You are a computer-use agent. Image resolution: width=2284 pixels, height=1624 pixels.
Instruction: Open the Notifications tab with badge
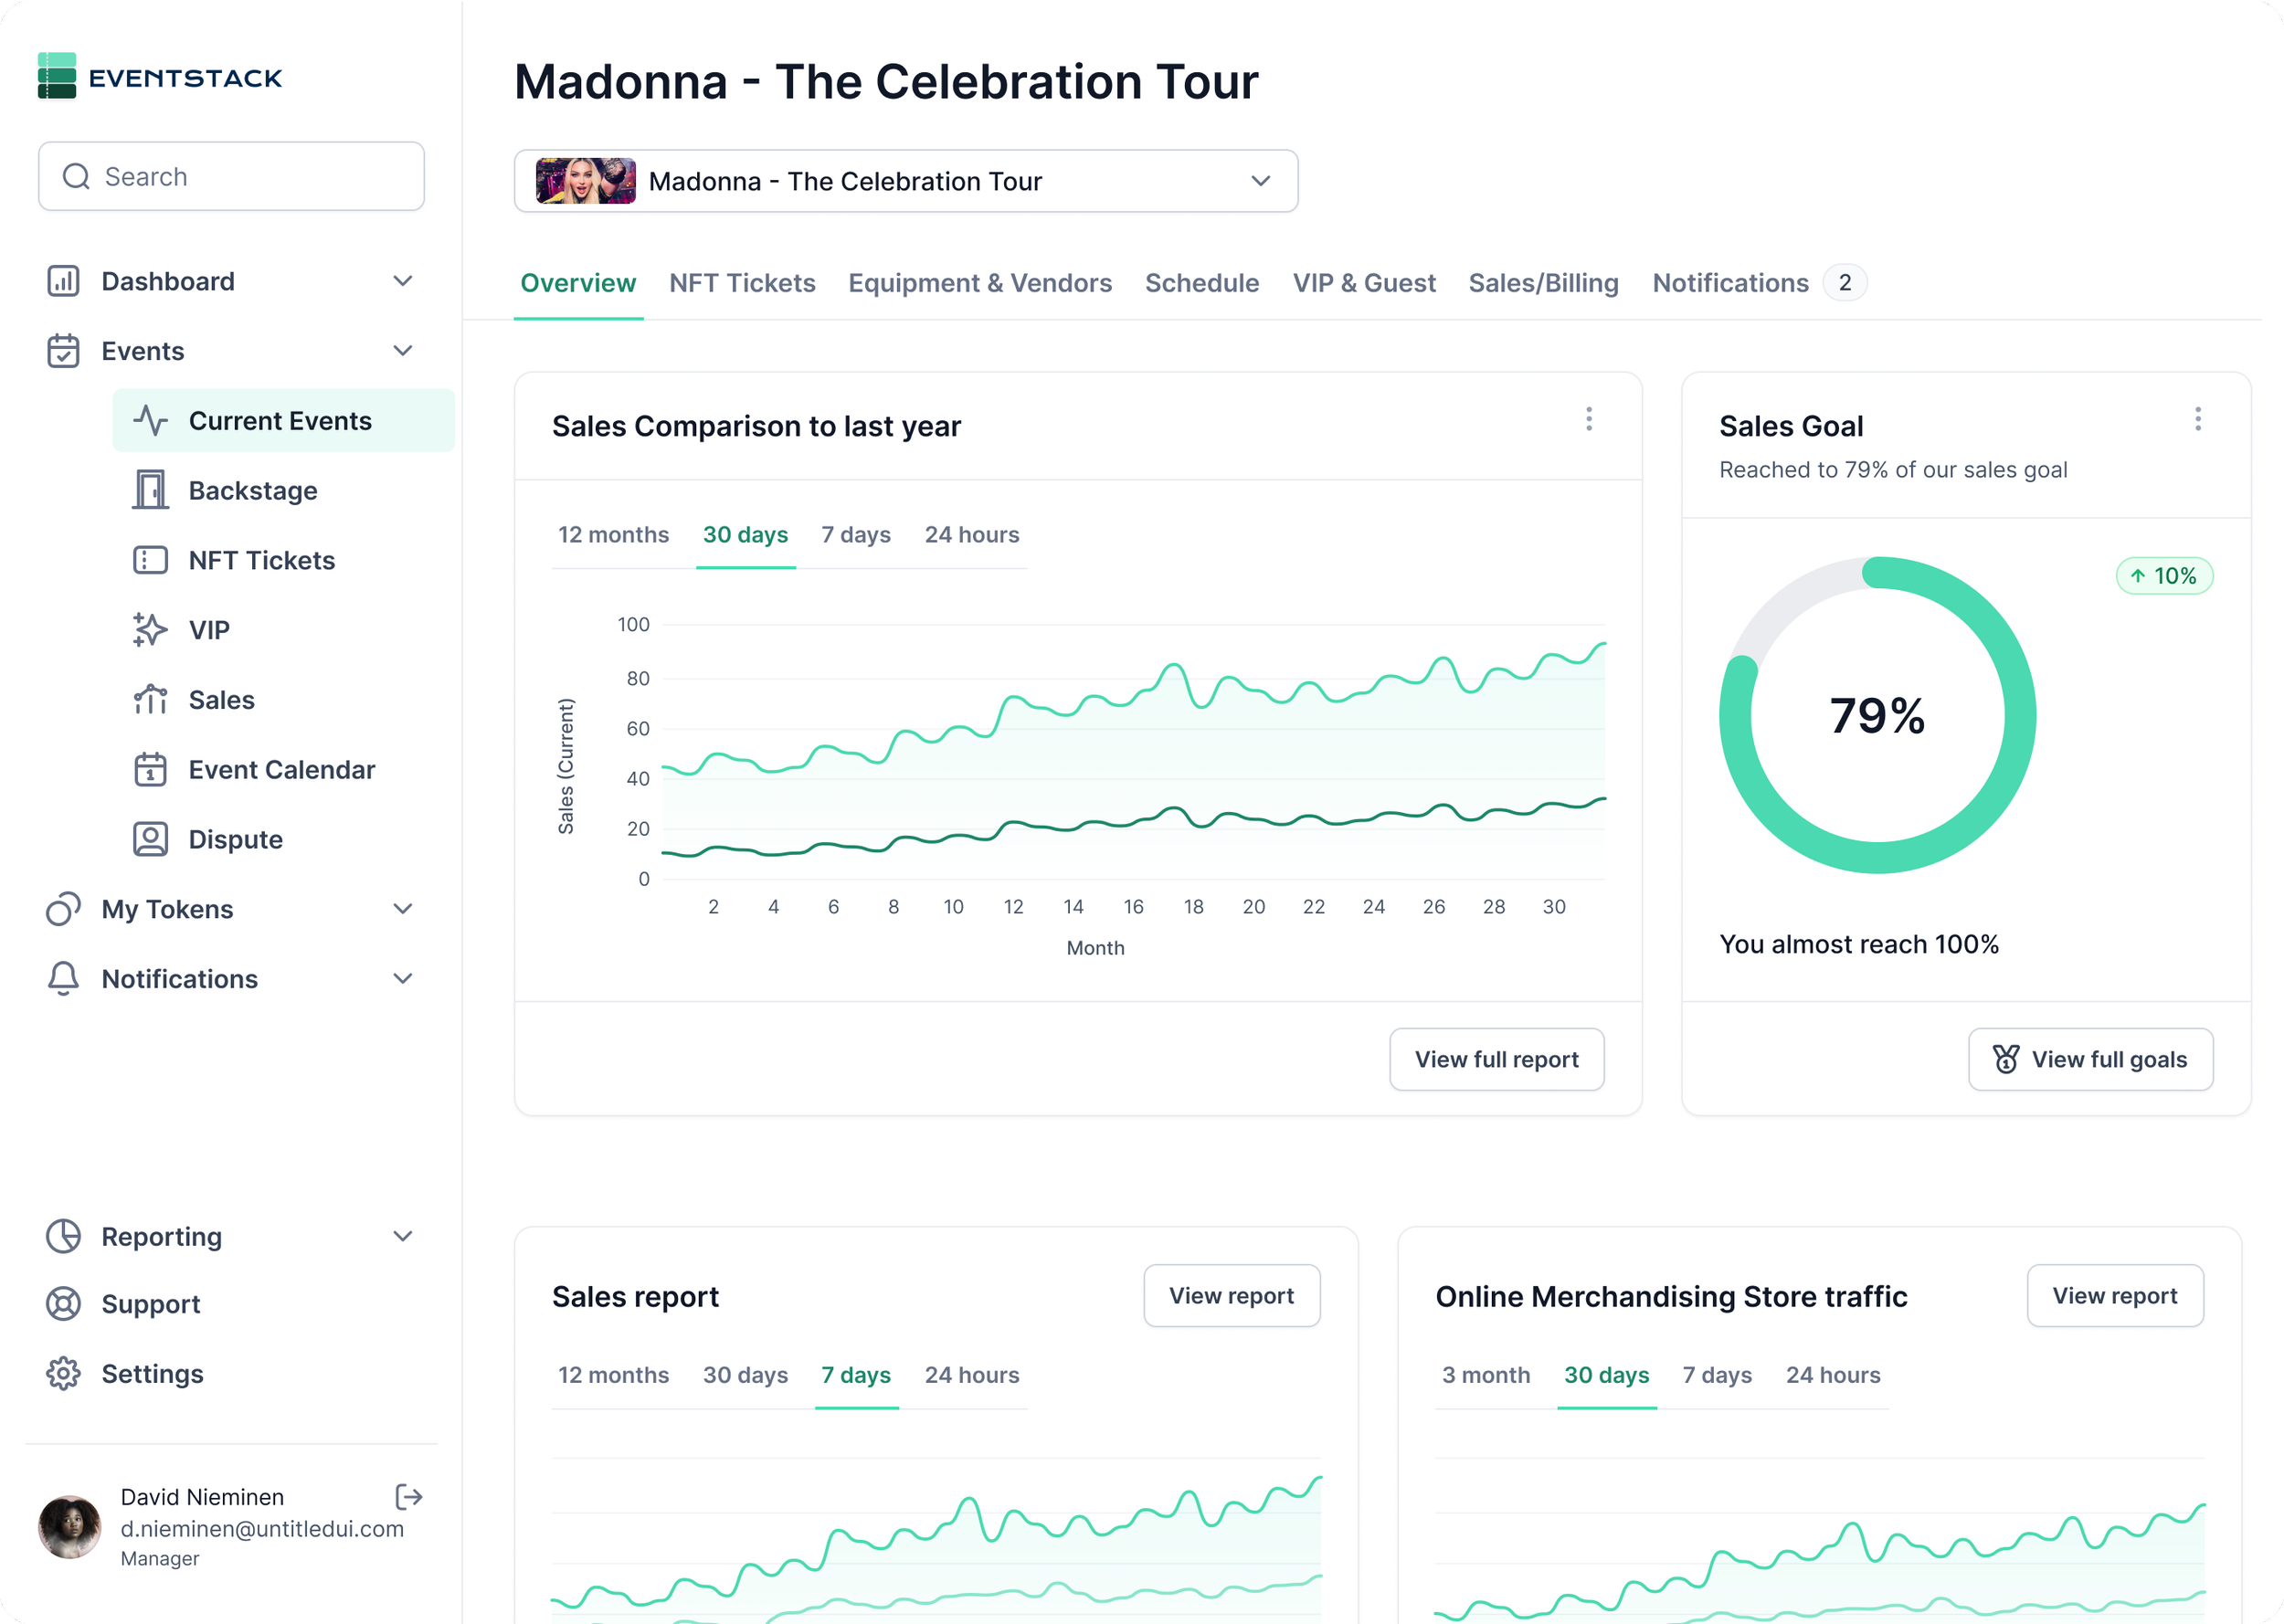pos(1759,284)
